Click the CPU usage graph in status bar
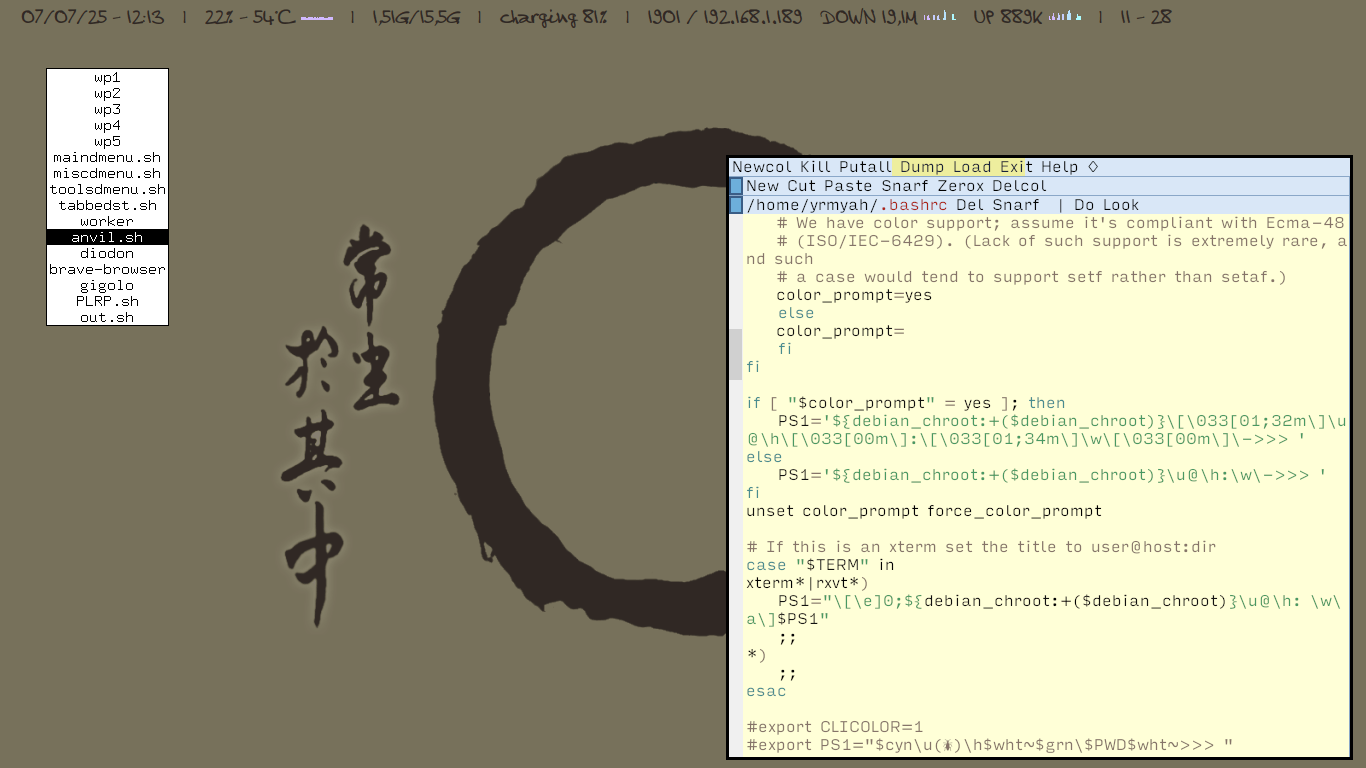The image size is (1366, 768). click(317, 17)
